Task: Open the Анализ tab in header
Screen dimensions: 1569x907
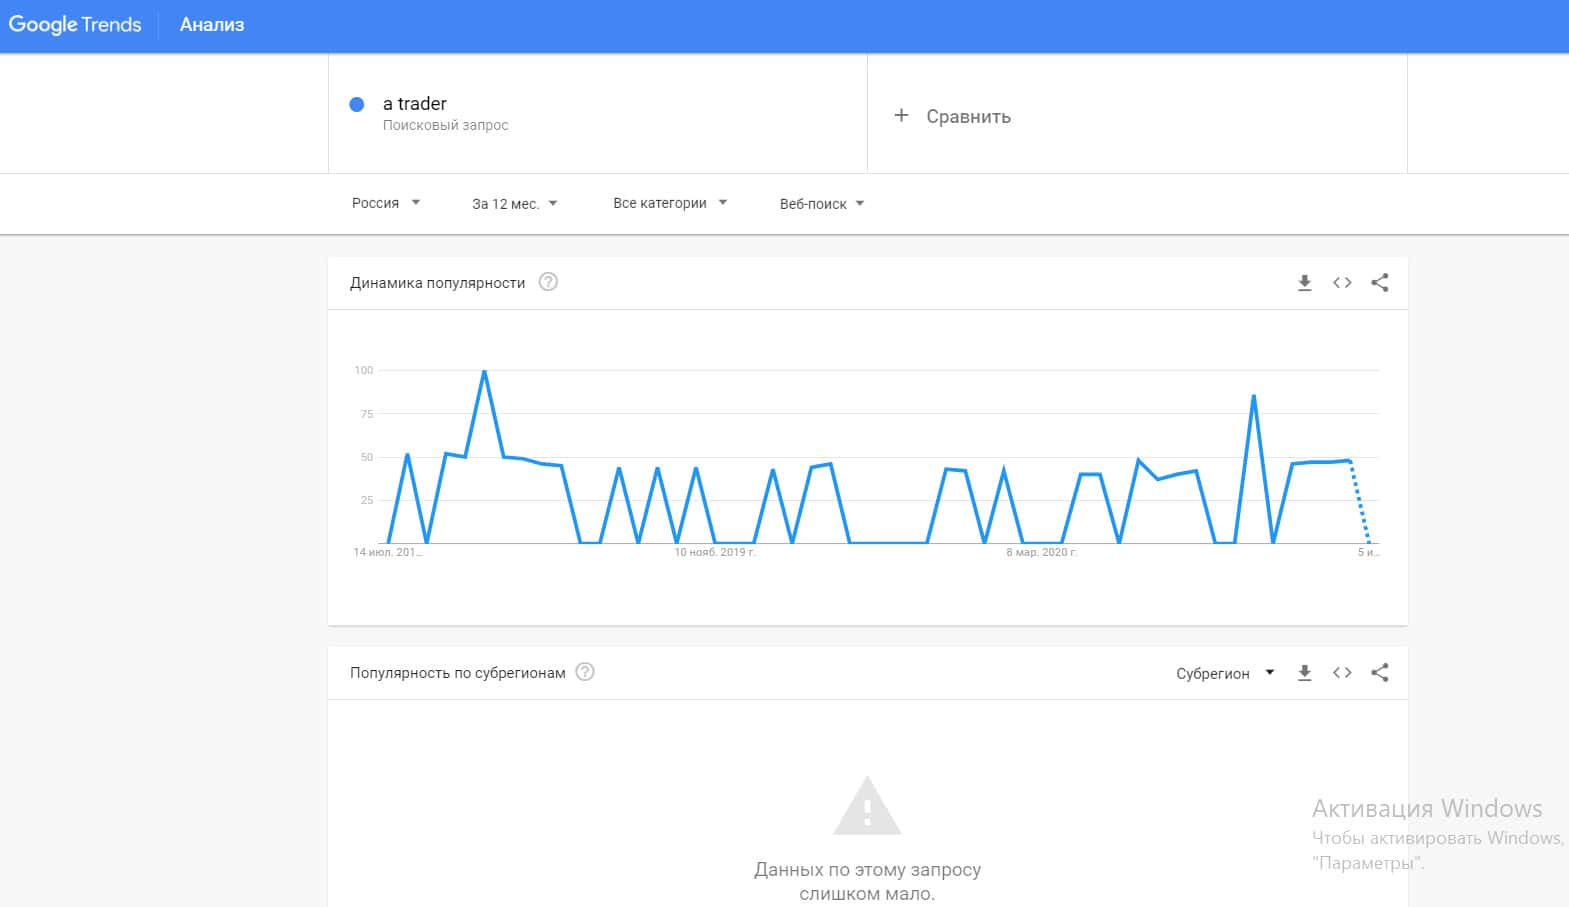Action: click(x=212, y=25)
